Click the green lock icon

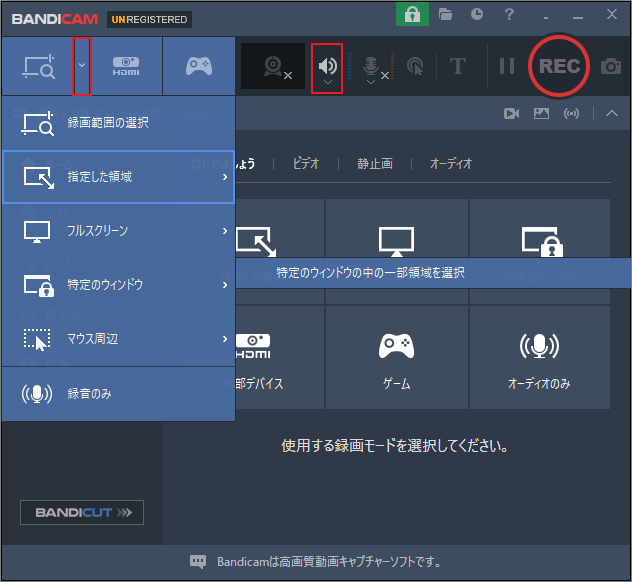[x=412, y=15]
